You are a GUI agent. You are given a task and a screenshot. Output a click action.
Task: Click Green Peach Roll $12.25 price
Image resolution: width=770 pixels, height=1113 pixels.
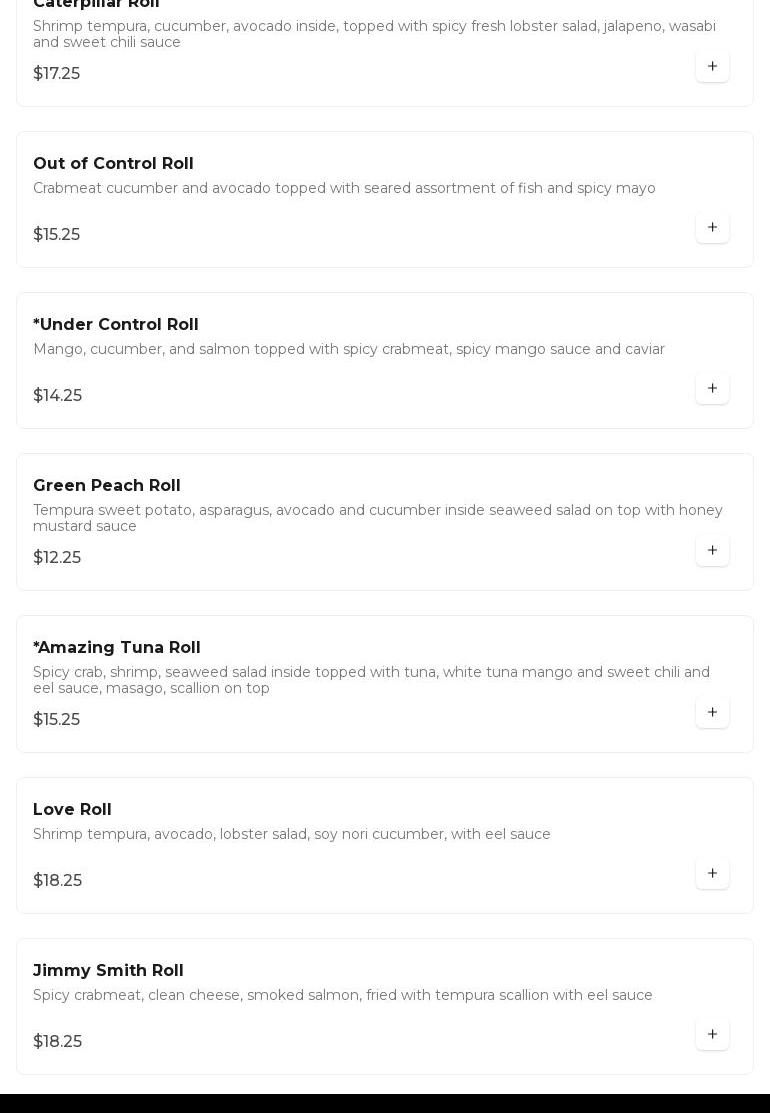[57, 558]
